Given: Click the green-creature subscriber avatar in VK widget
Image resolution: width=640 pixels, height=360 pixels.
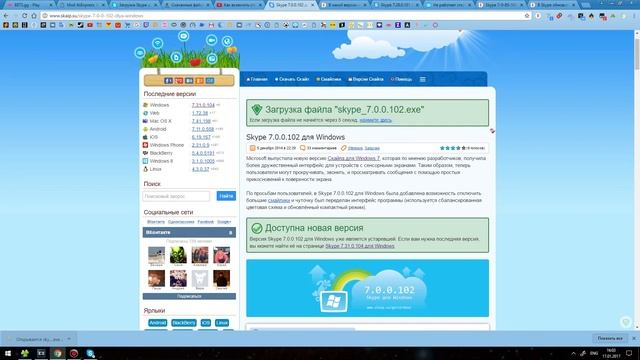Looking at the screenshot, I should coord(178,255).
